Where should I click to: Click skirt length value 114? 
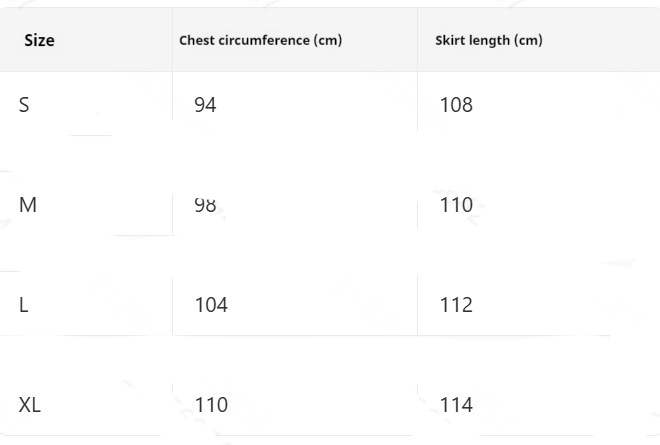[x=456, y=405]
